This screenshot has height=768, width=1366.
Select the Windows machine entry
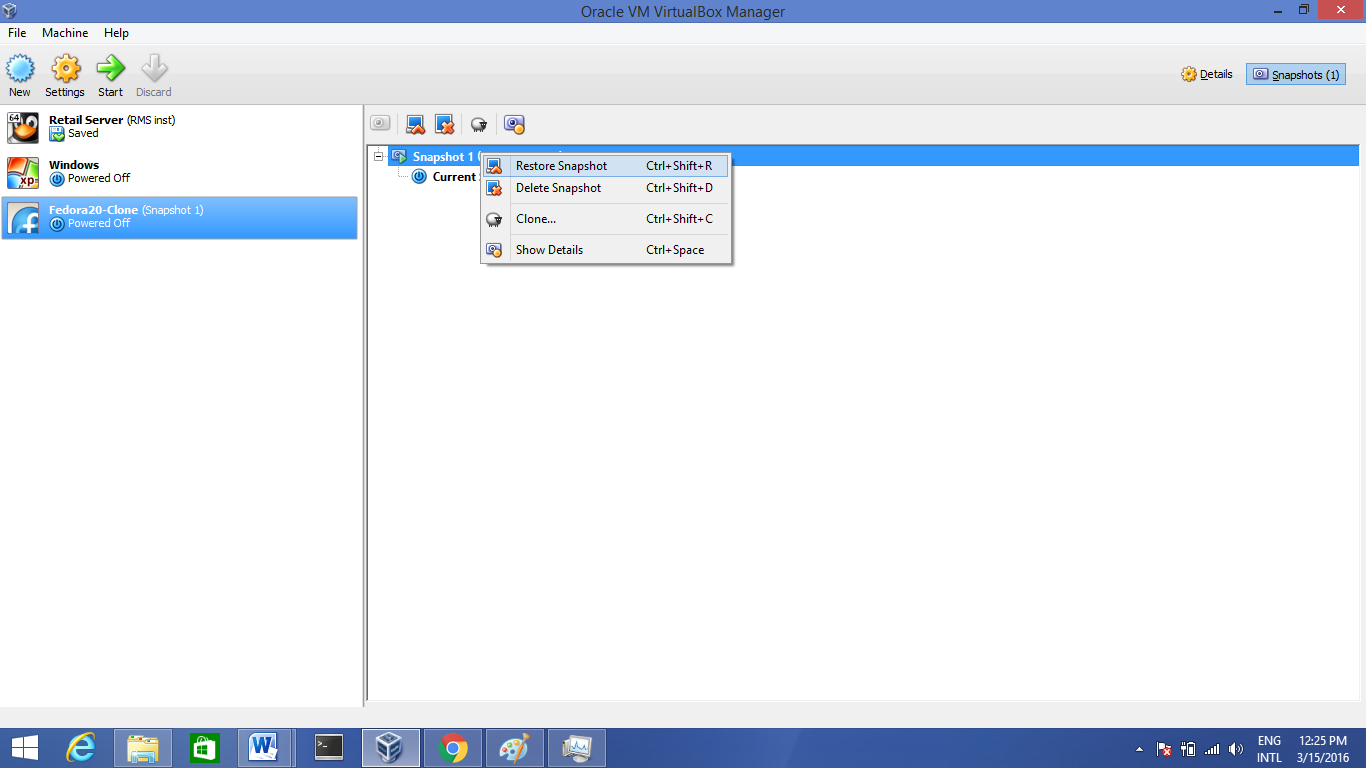click(x=179, y=172)
